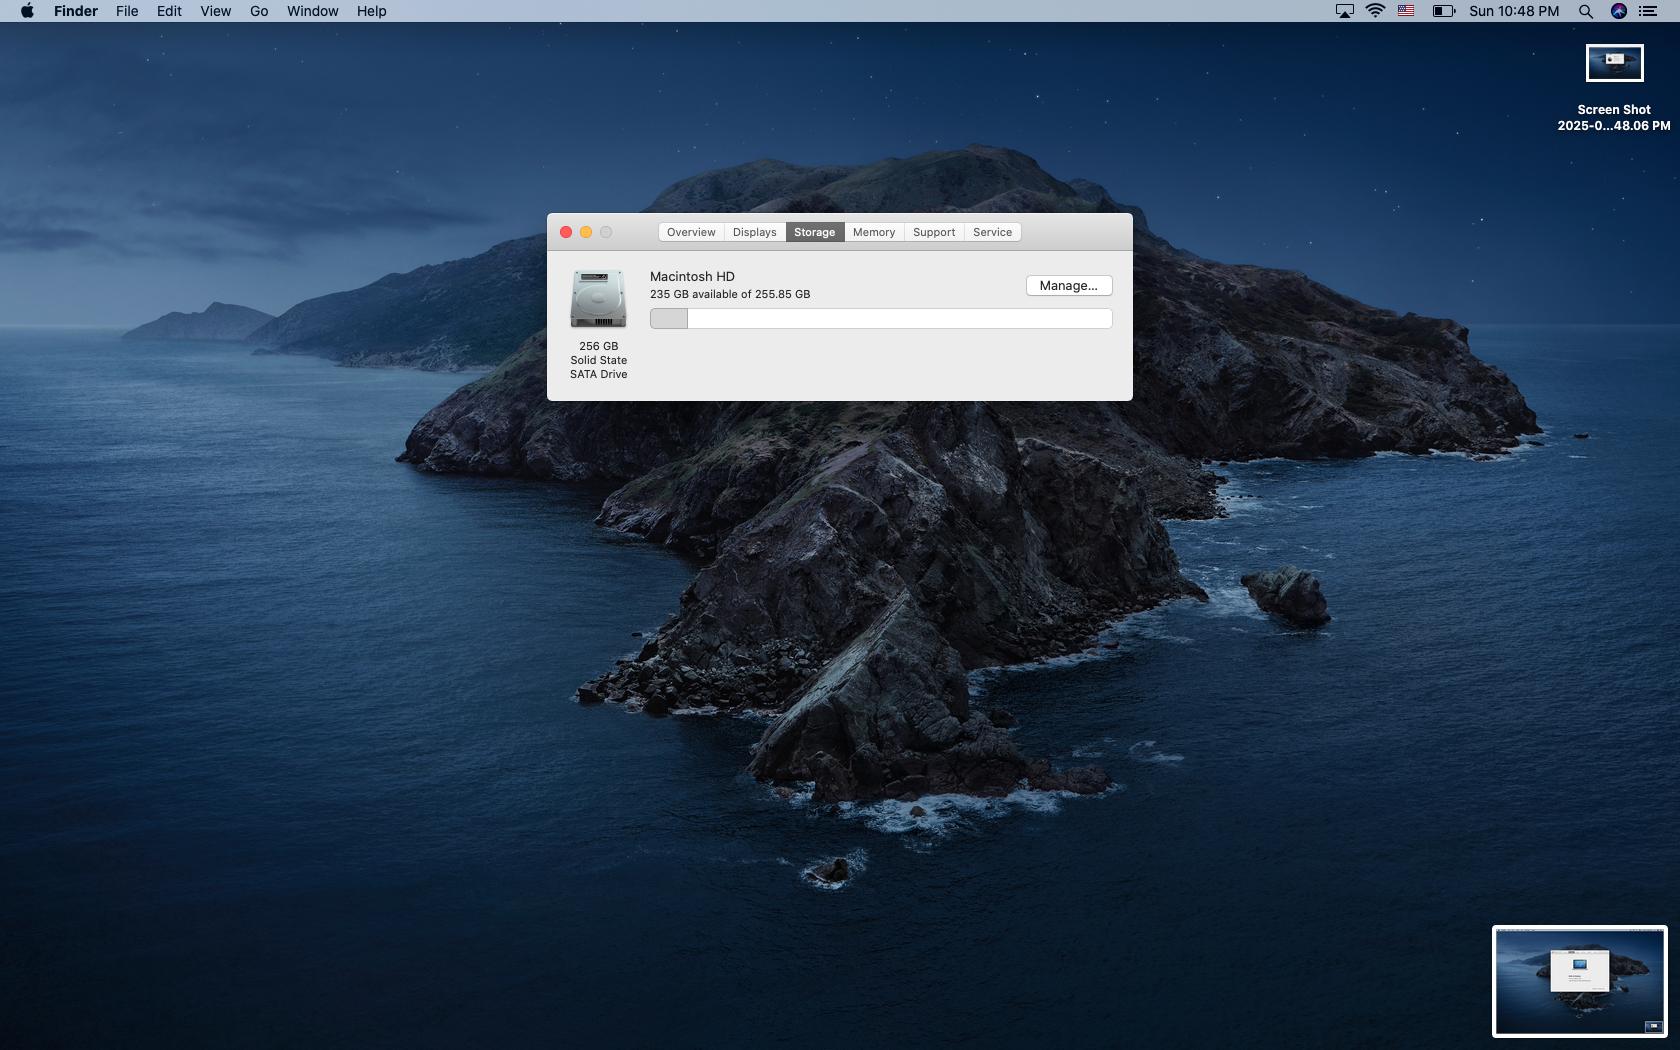Switch to the Displays tab
This screenshot has height=1050, width=1680.
coord(754,232)
